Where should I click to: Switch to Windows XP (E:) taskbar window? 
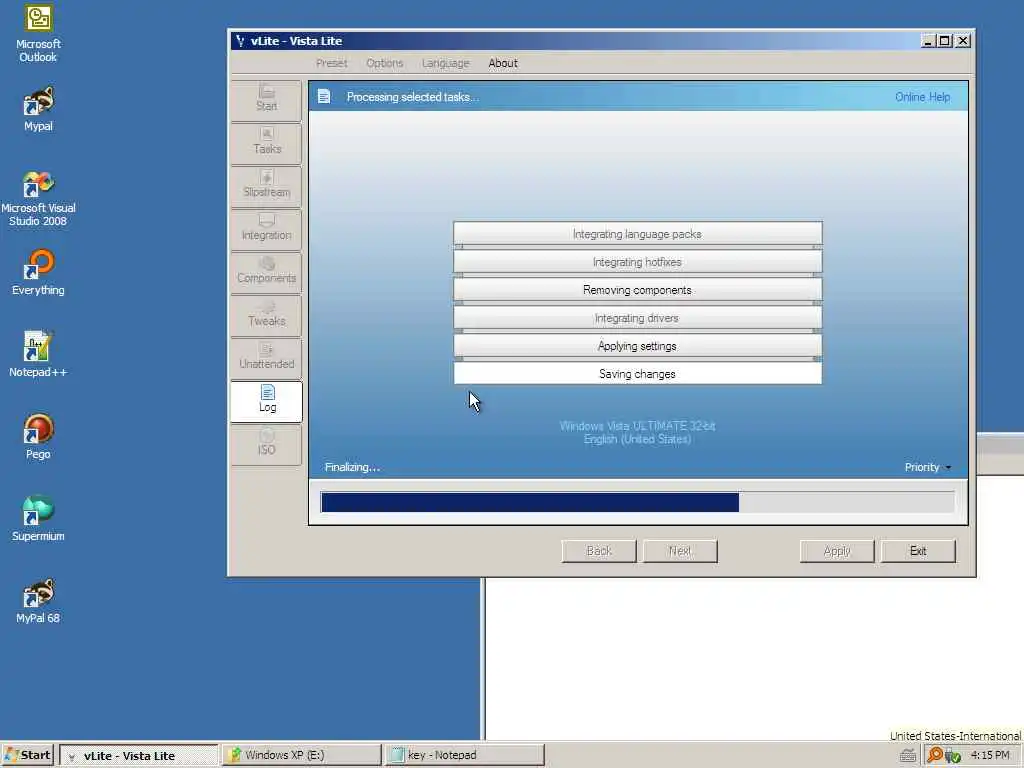click(x=301, y=756)
